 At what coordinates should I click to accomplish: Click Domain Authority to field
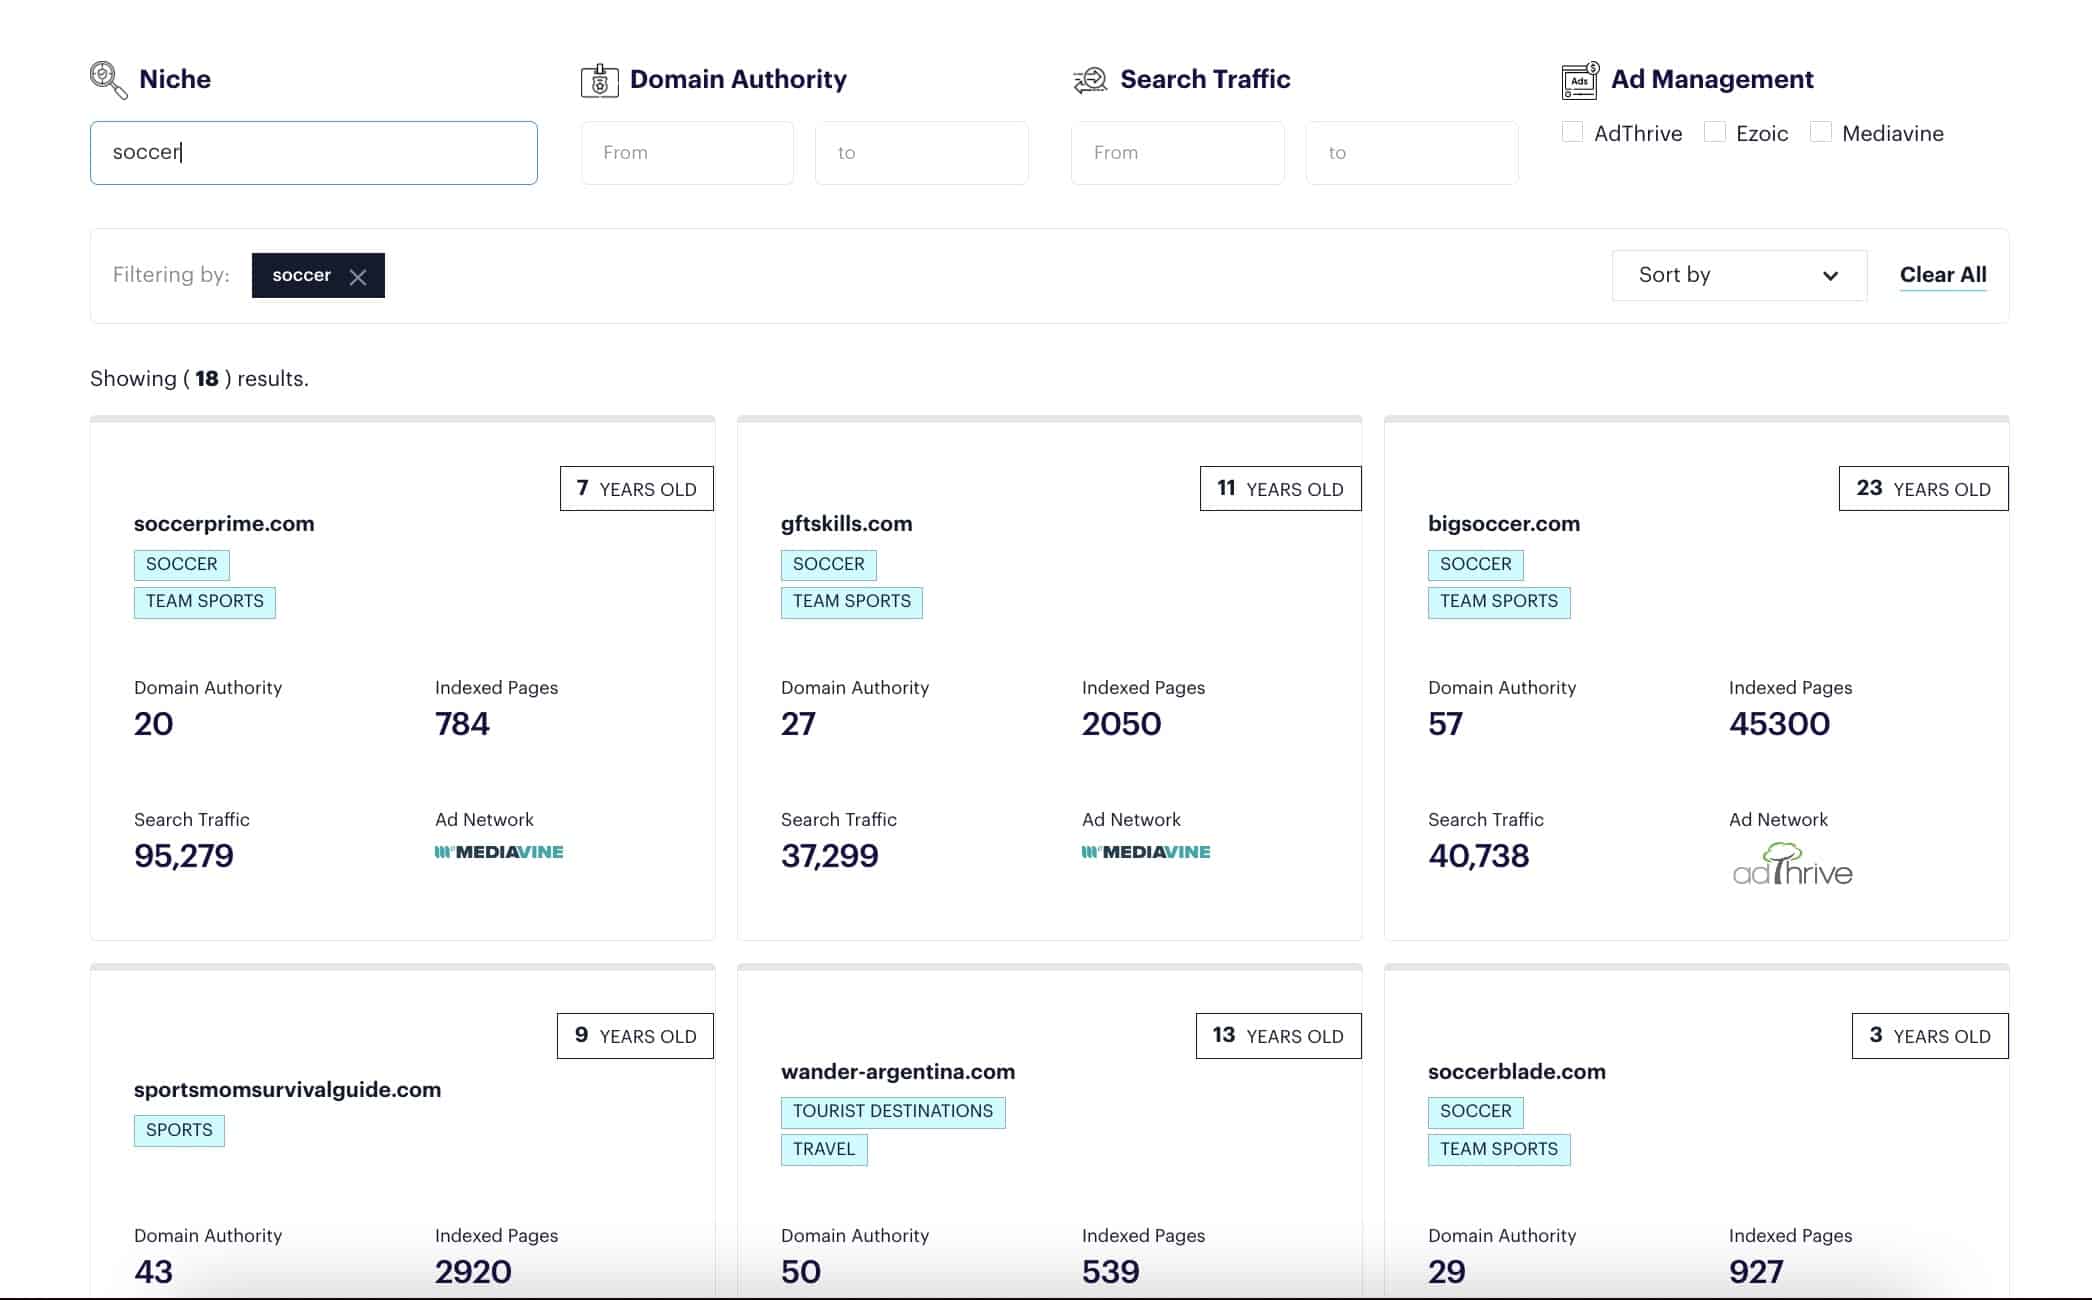(922, 153)
